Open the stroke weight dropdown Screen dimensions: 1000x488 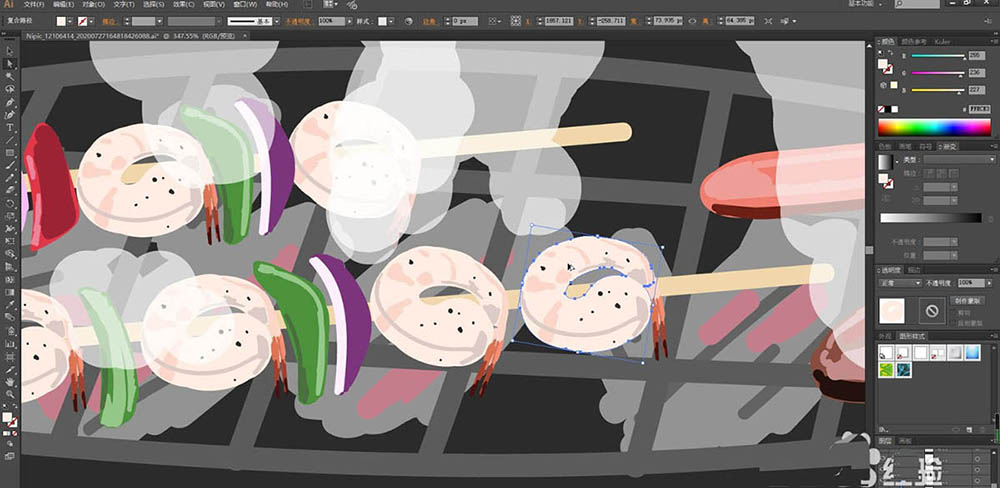[x=159, y=21]
